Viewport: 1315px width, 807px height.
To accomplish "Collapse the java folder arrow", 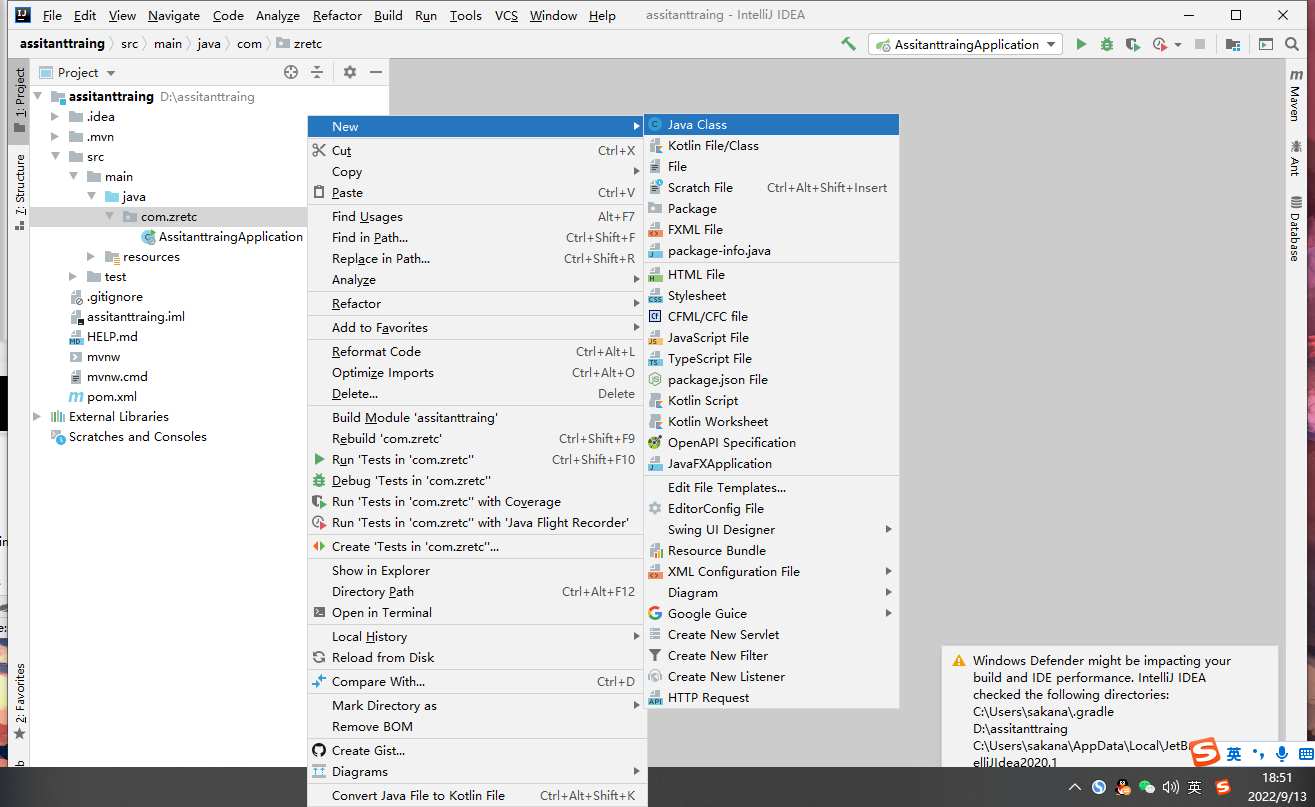I will click(x=93, y=197).
